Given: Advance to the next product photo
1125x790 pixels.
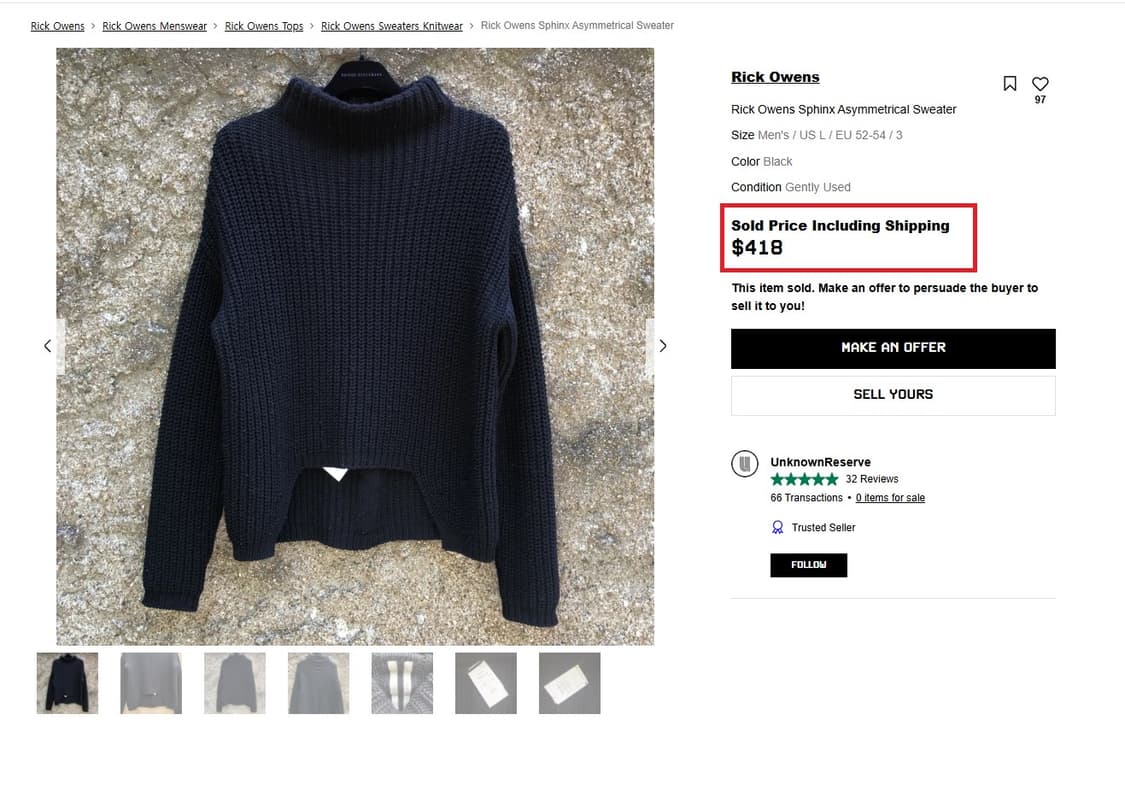Looking at the screenshot, I should [x=662, y=346].
